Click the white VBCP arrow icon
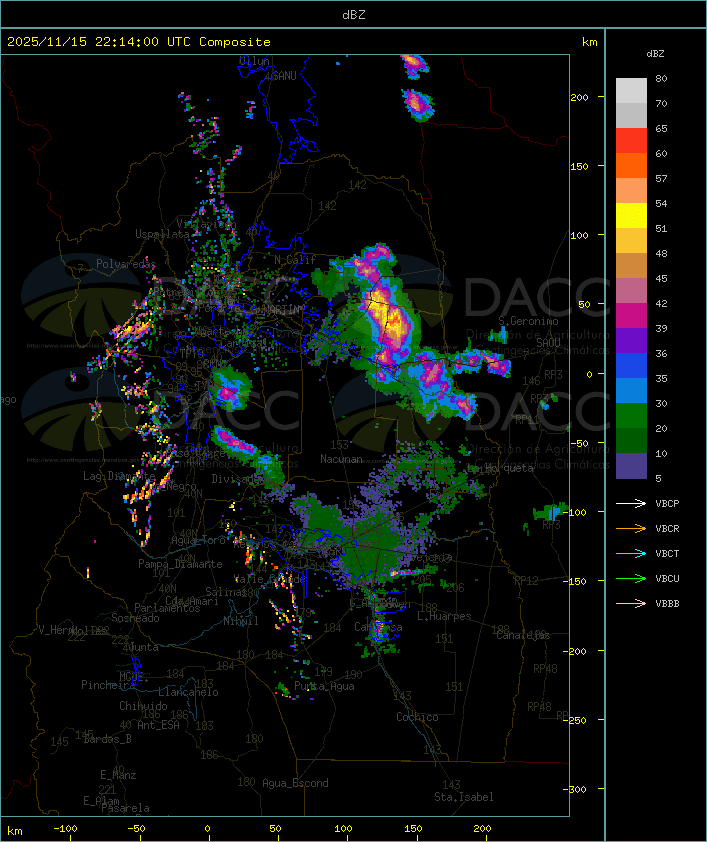 pos(631,503)
